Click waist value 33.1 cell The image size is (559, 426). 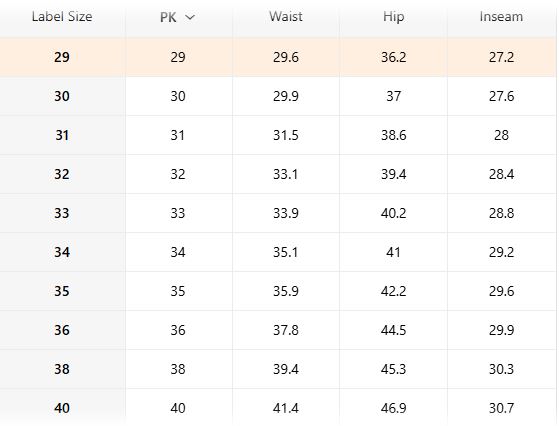(286, 174)
